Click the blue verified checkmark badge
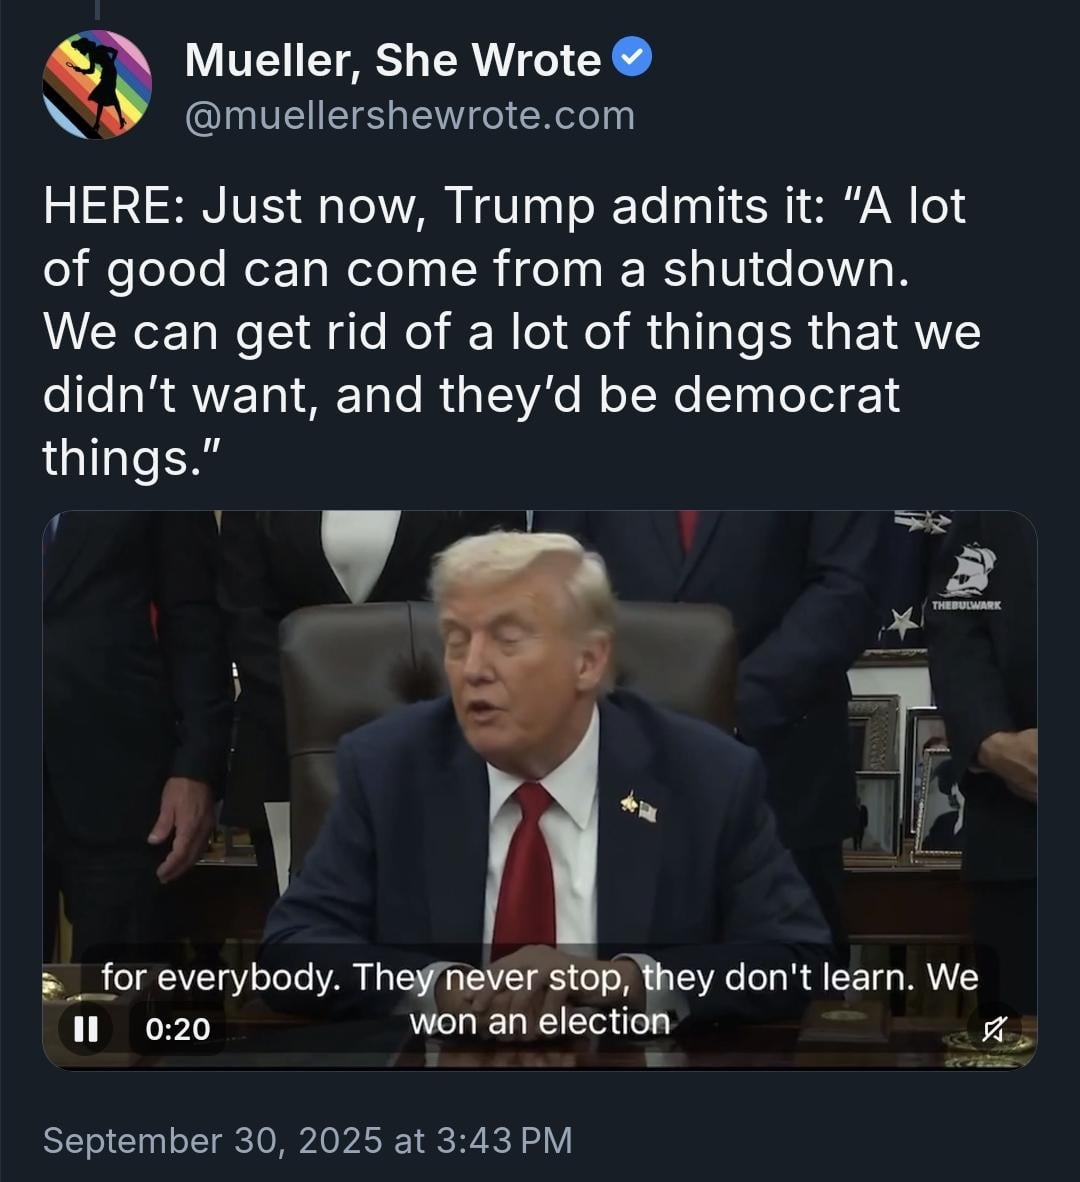The image size is (1080, 1182). click(x=632, y=57)
